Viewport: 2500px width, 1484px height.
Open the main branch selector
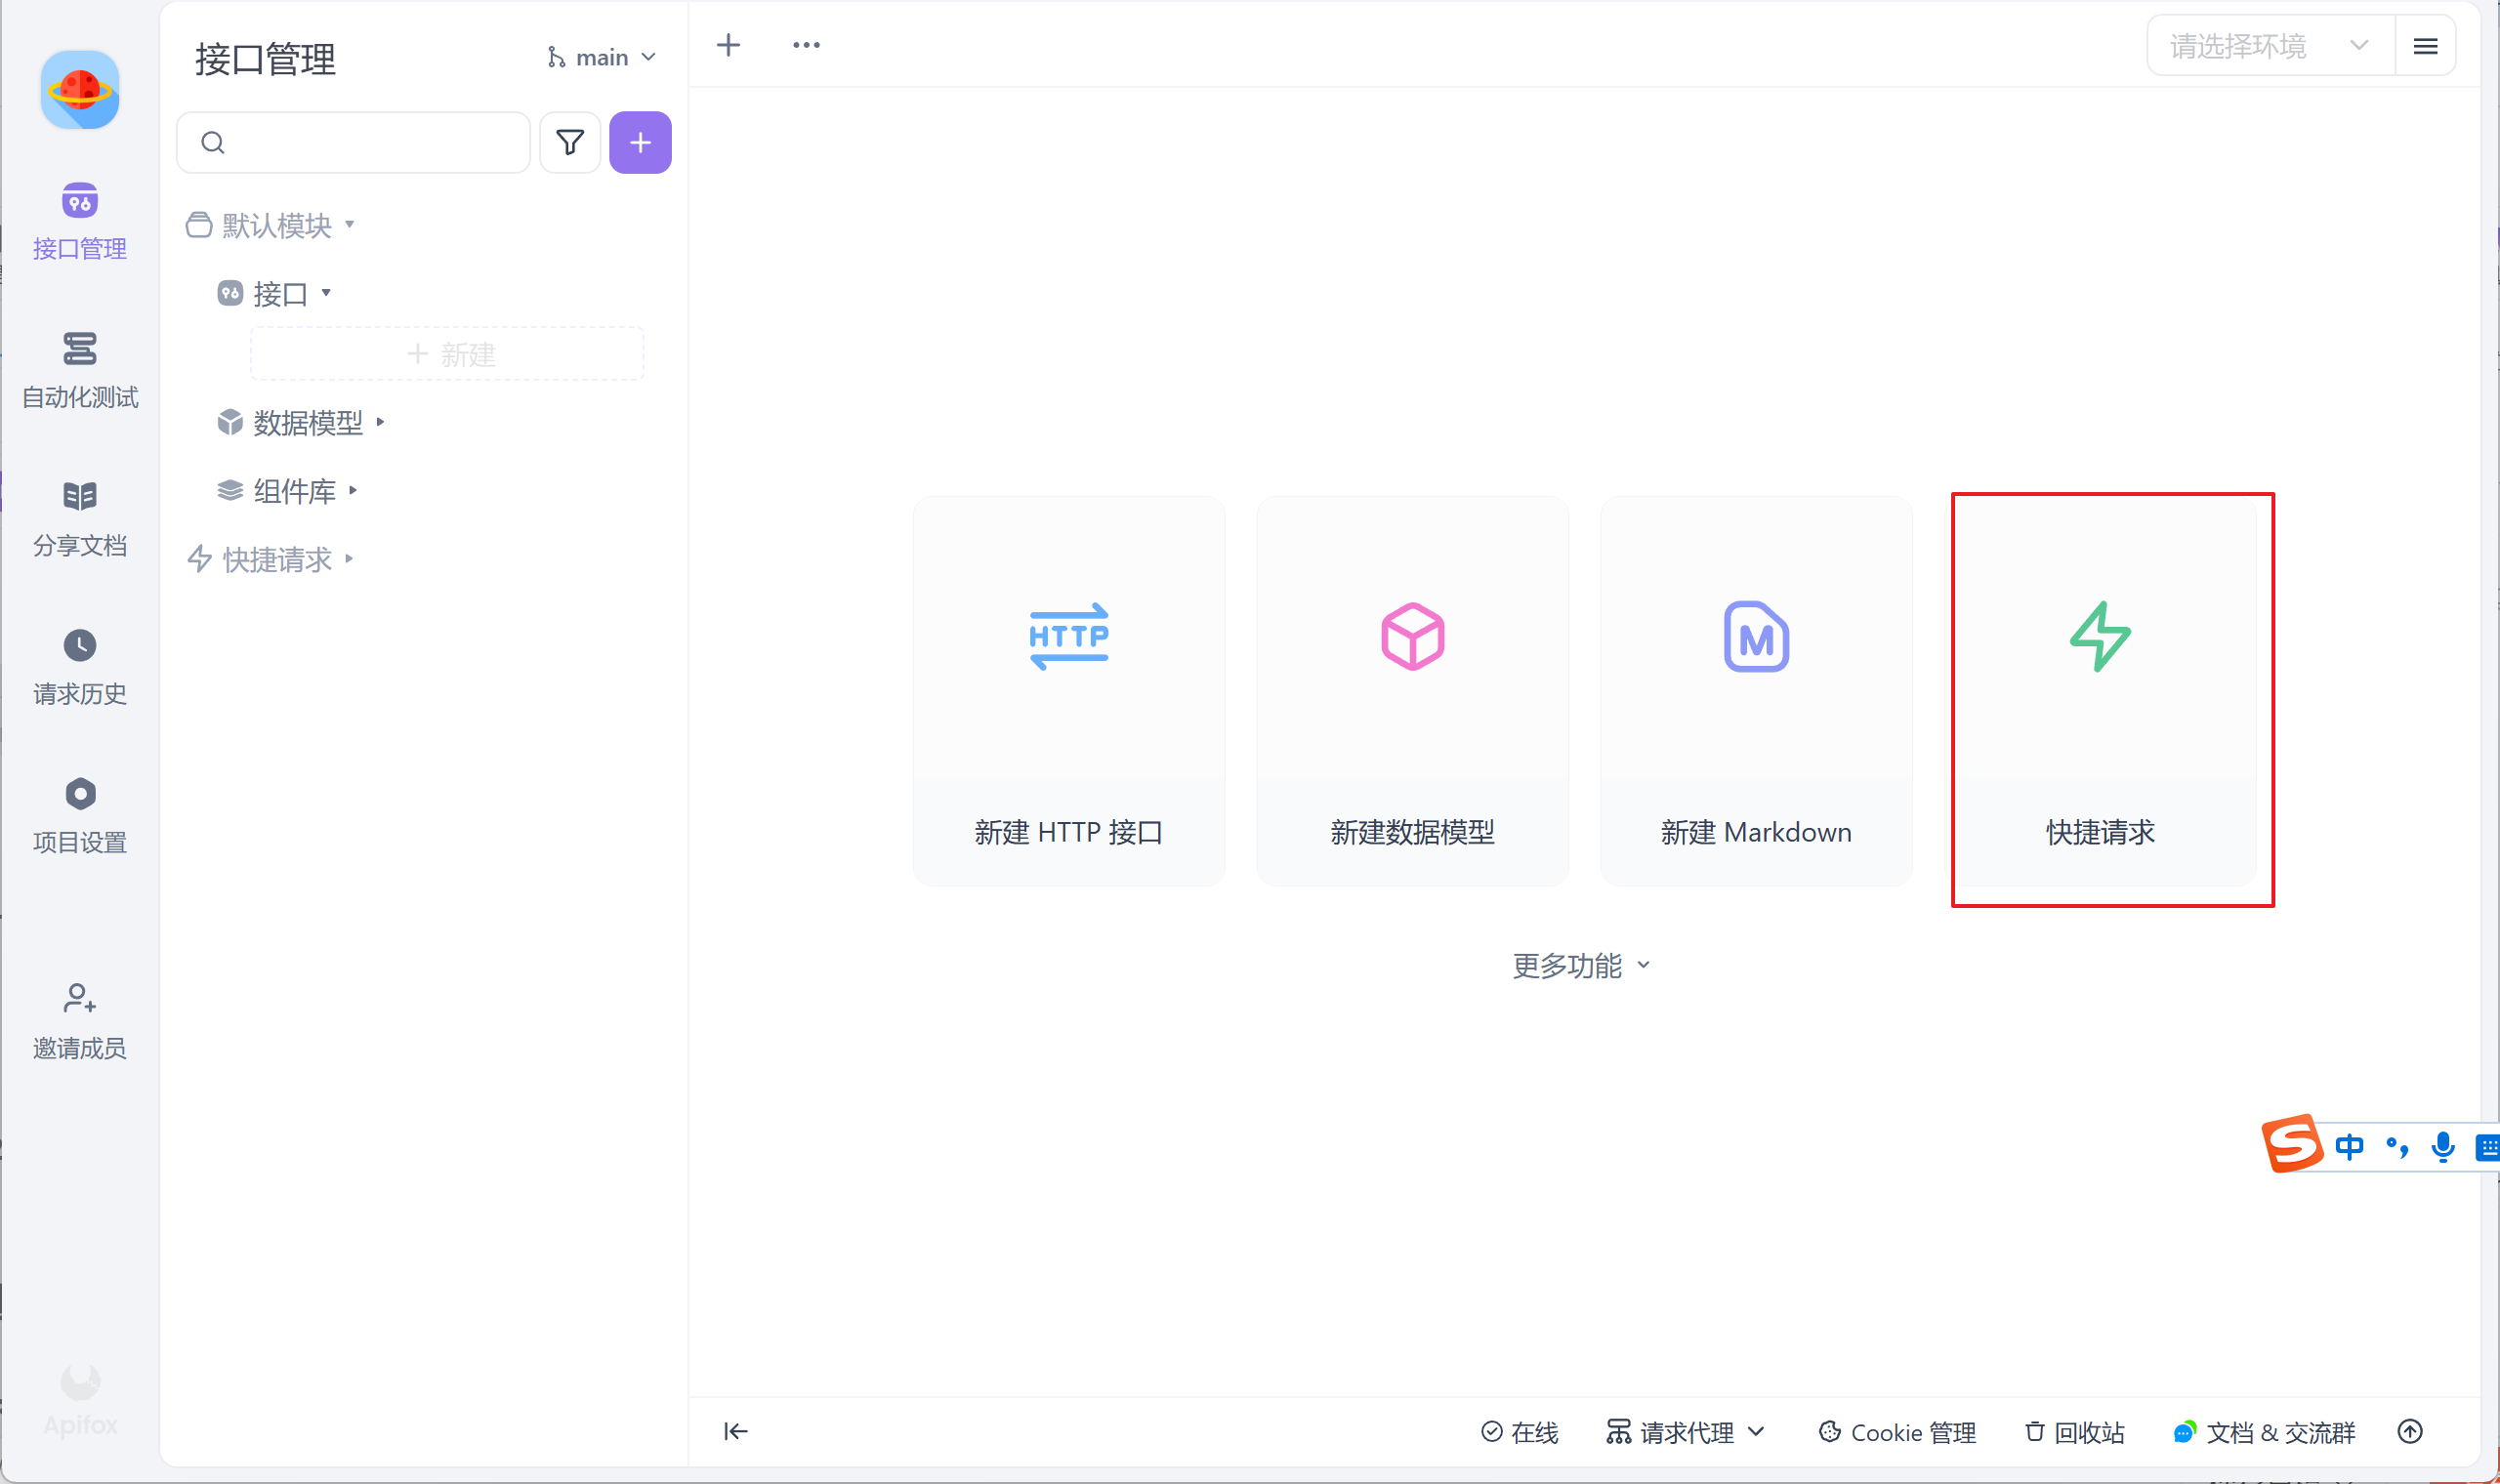coord(602,58)
